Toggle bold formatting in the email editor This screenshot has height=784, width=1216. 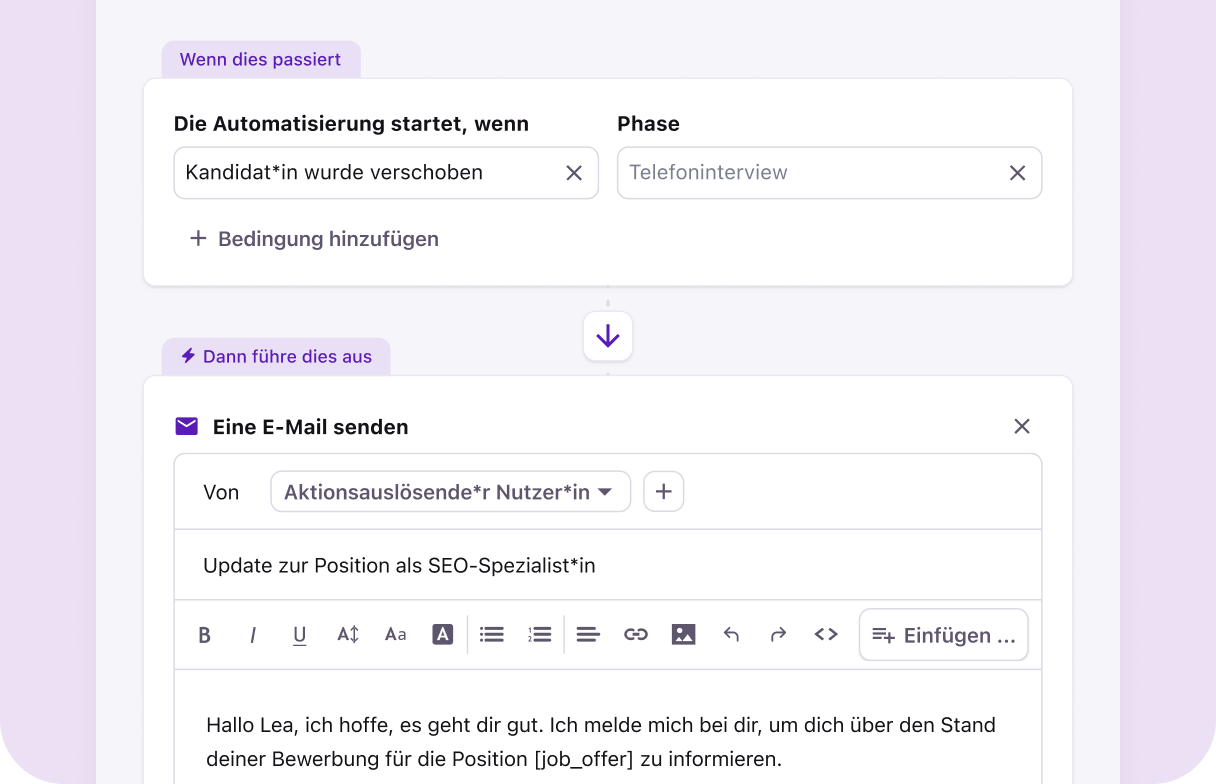click(x=205, y=634)
